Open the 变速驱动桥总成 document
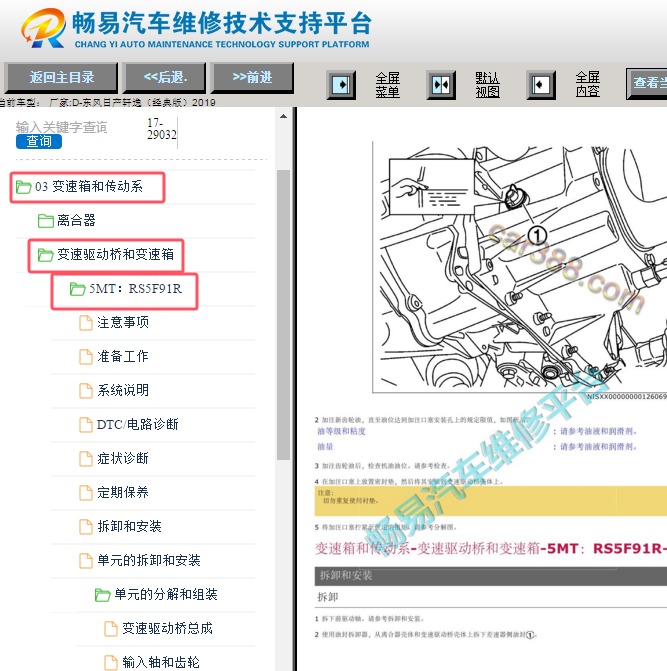Viewport: 667px width, 671px height. 167,628
